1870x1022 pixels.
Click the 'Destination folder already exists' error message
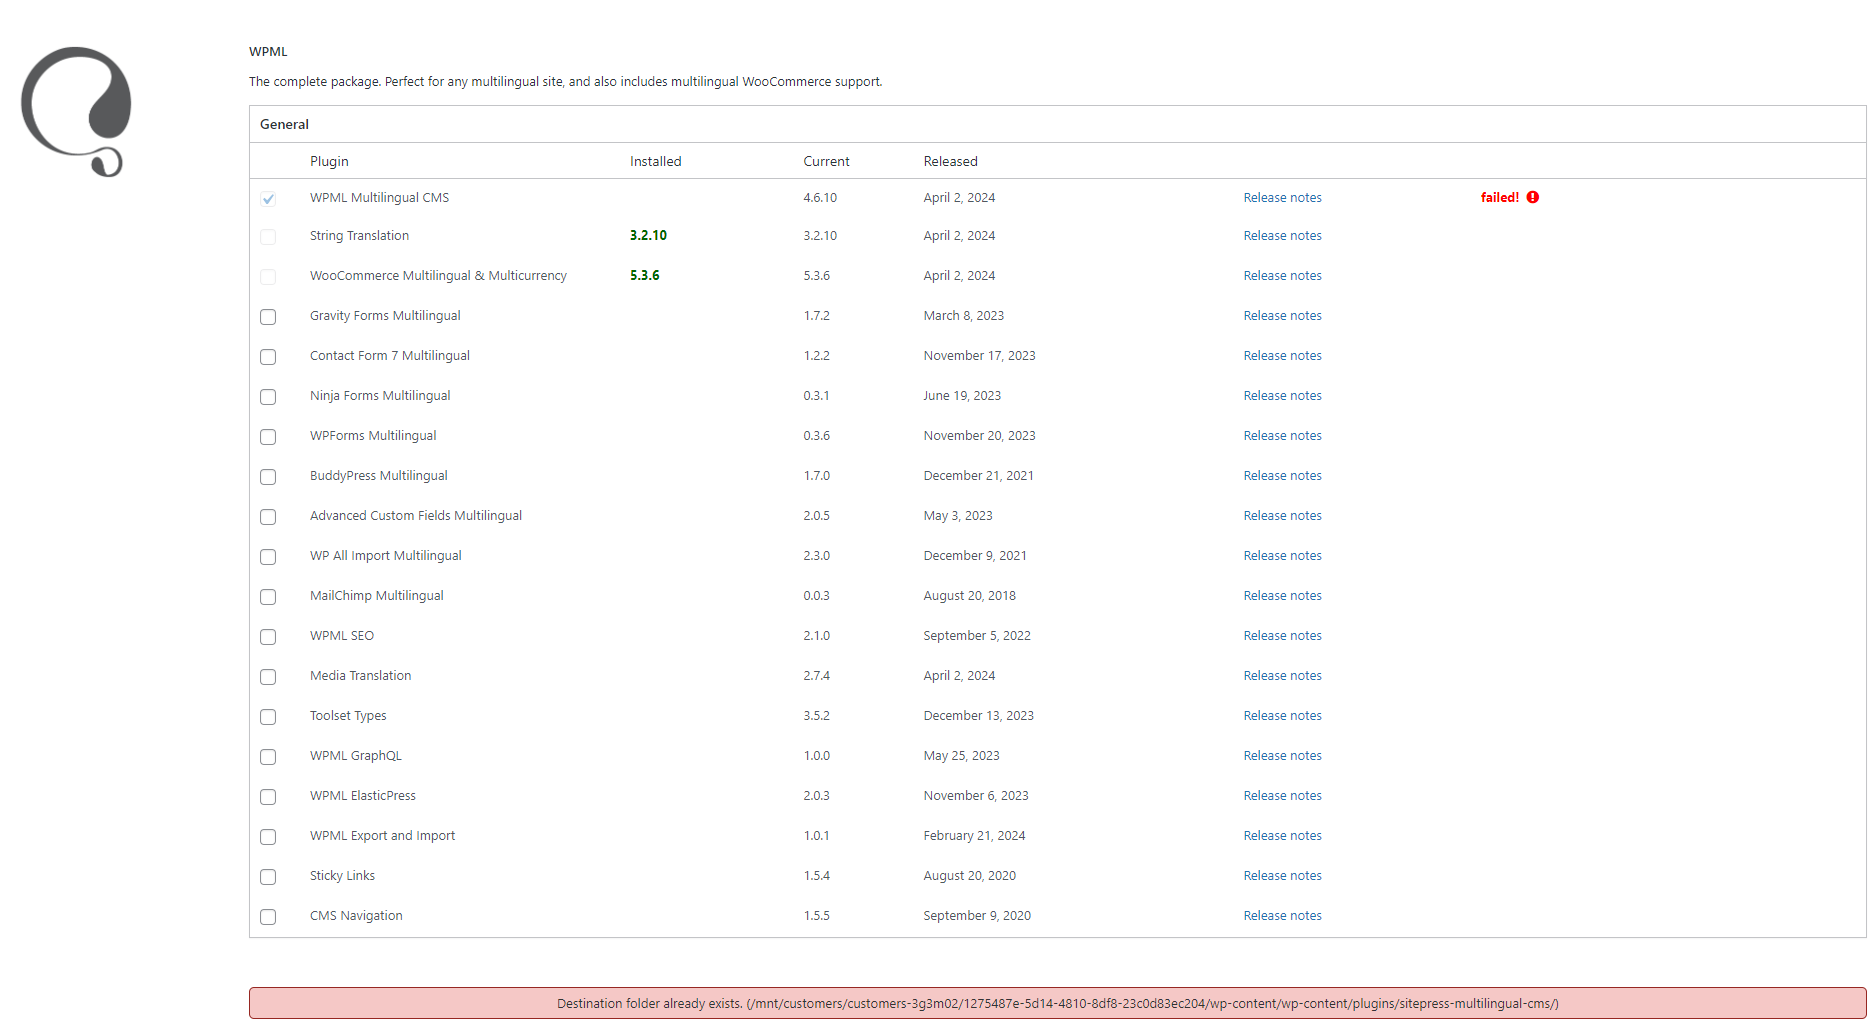click(x=1057, y=1004)
